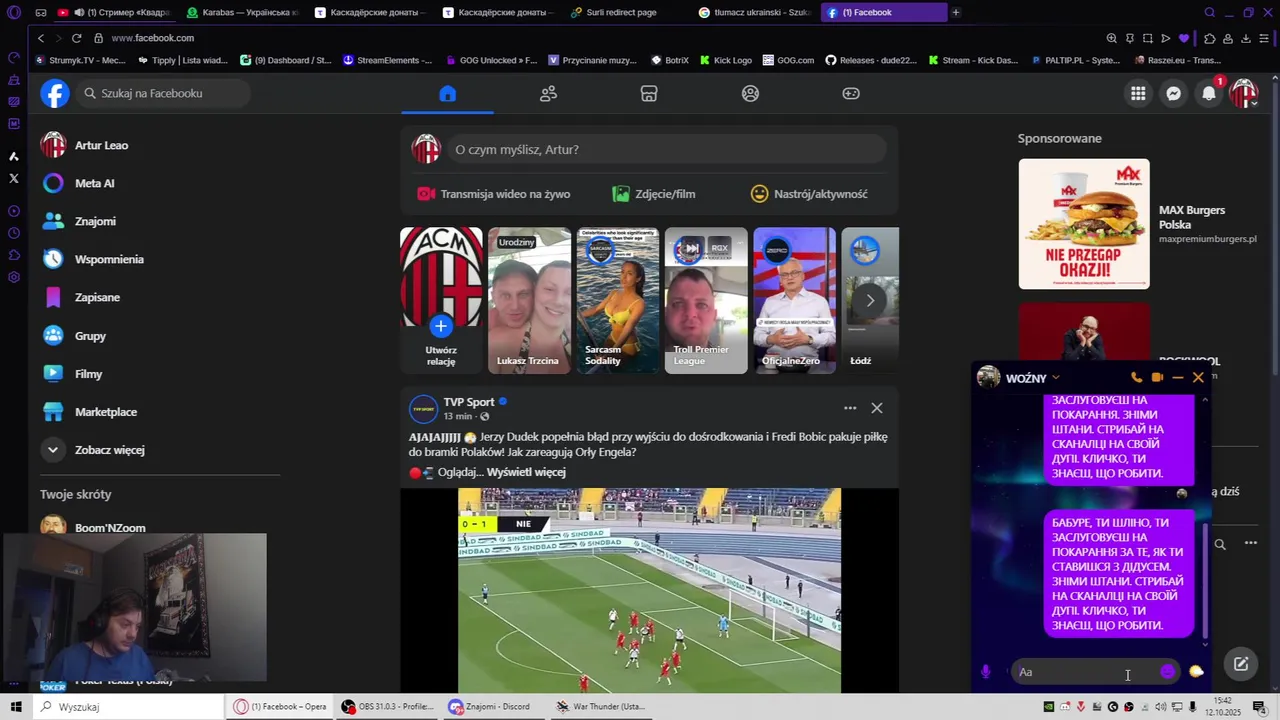Open the Gaming tab icon in the top bar

click(851, 93)
